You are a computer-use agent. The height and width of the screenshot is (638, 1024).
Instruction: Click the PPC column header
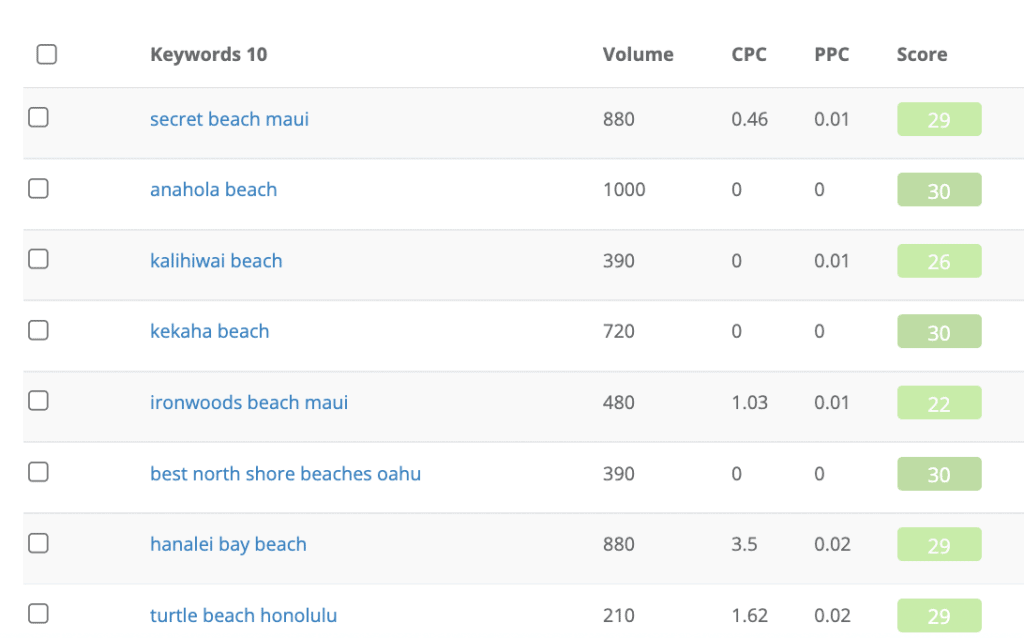tap(832, 54)
